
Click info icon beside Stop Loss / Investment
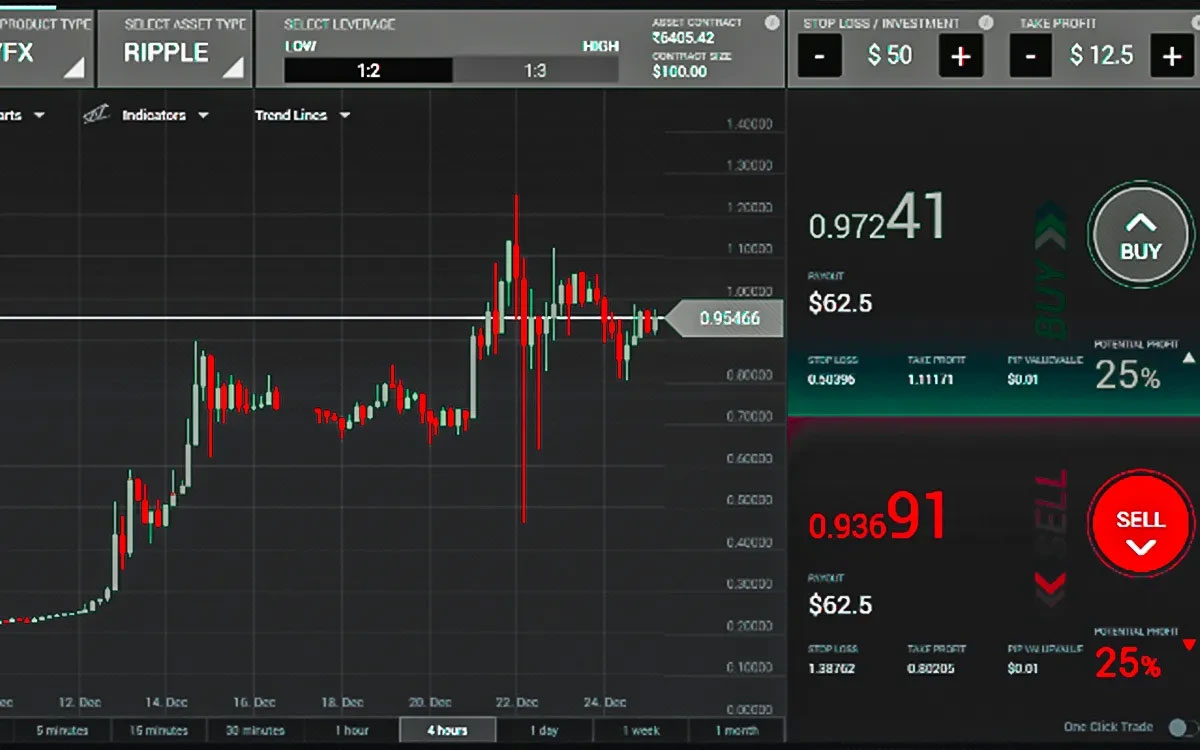(x=986, y=22)
